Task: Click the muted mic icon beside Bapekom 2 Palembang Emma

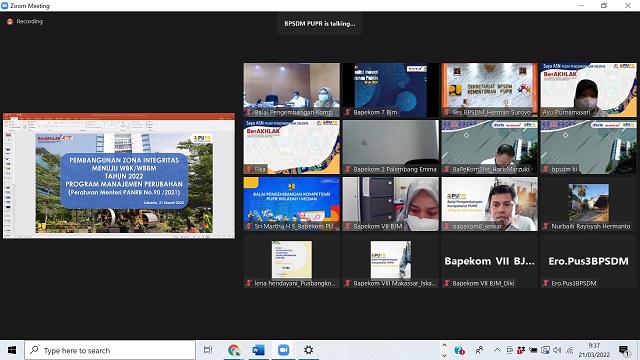Action: click(348, 169)
